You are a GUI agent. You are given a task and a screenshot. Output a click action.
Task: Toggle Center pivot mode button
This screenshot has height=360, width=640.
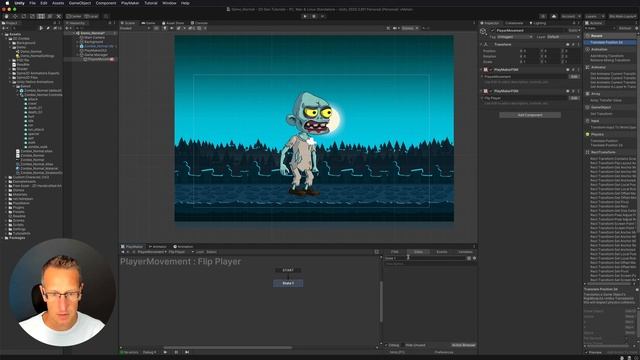pyautogui.click(x=74, y=16)
